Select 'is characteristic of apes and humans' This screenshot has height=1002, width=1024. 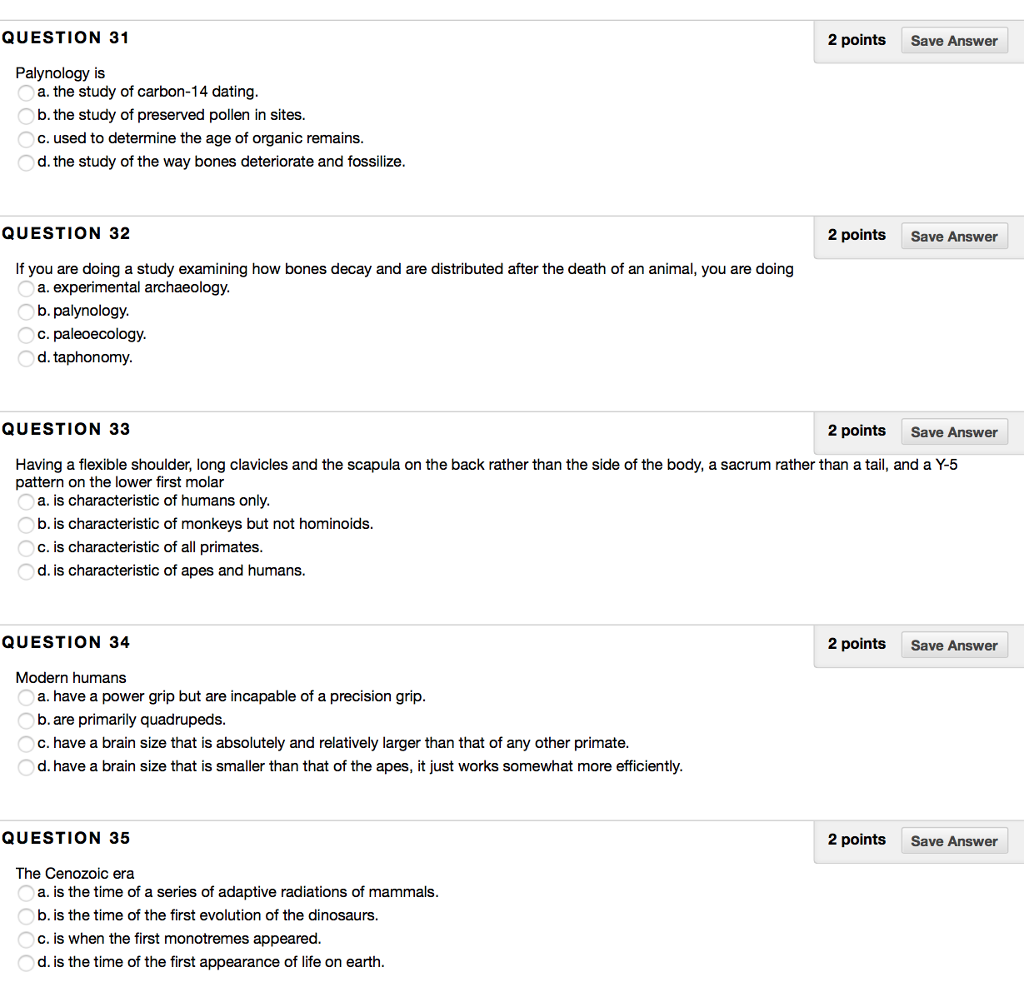(25, 572)
